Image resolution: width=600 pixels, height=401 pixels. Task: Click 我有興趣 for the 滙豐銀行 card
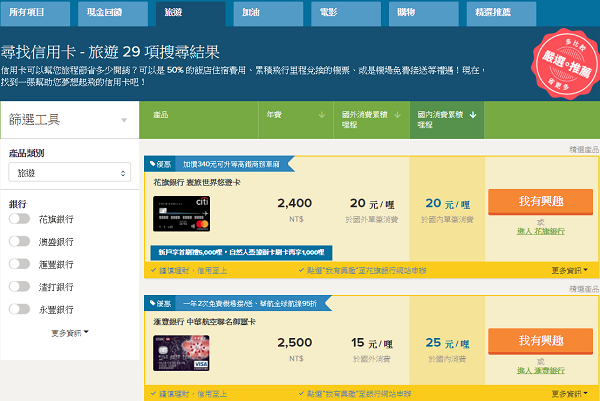point(540,341)
